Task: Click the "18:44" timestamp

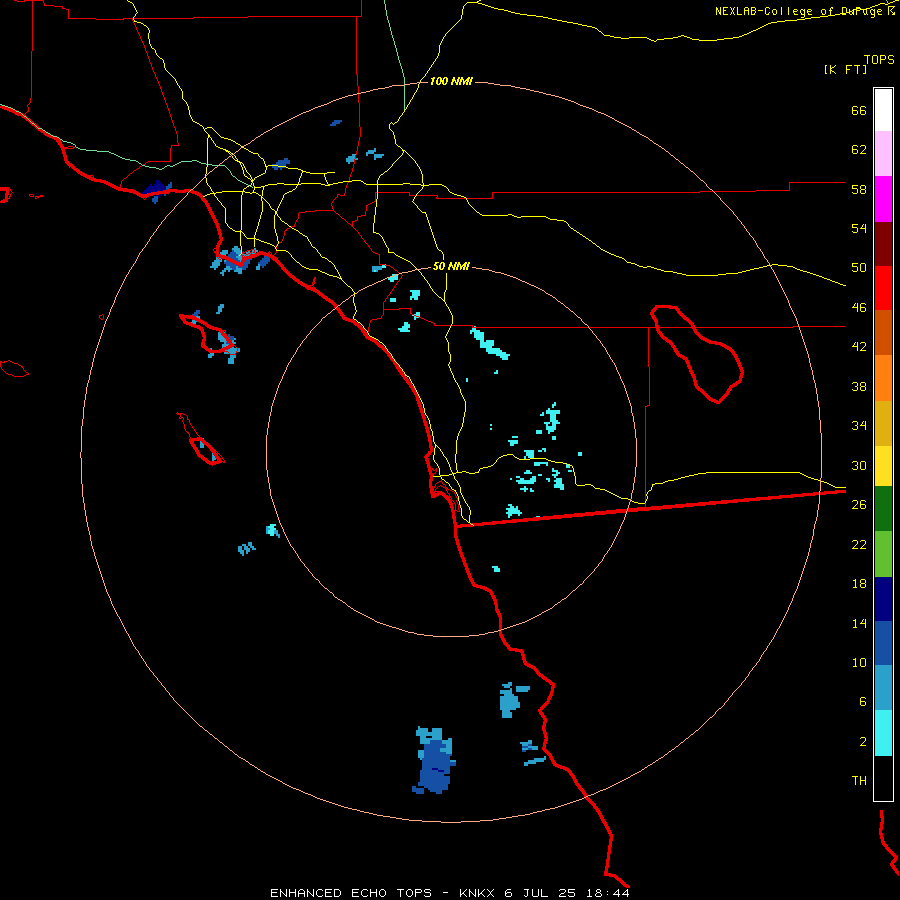Action: tap(608, 893)
